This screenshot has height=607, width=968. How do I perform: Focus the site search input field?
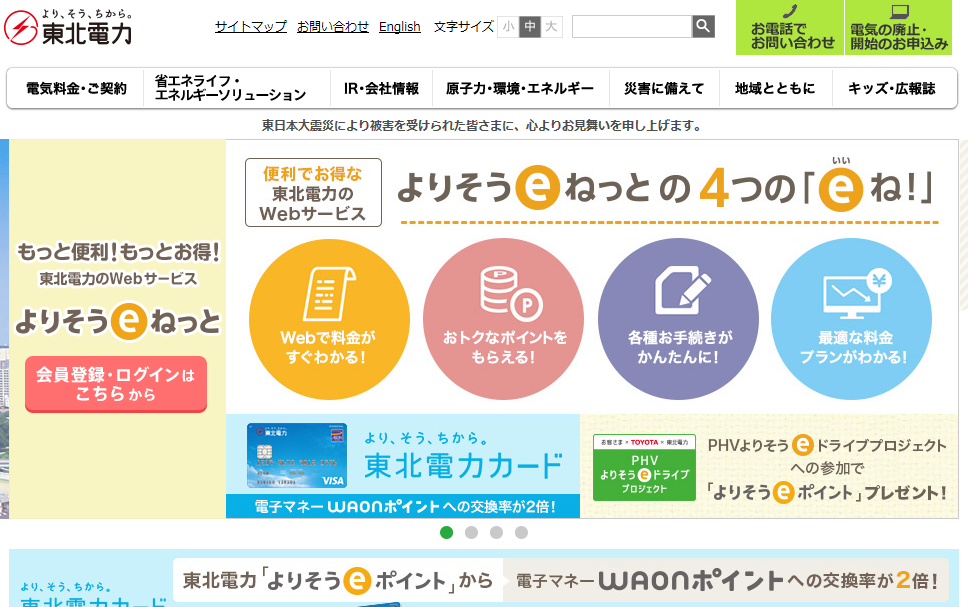pos(632,27)
